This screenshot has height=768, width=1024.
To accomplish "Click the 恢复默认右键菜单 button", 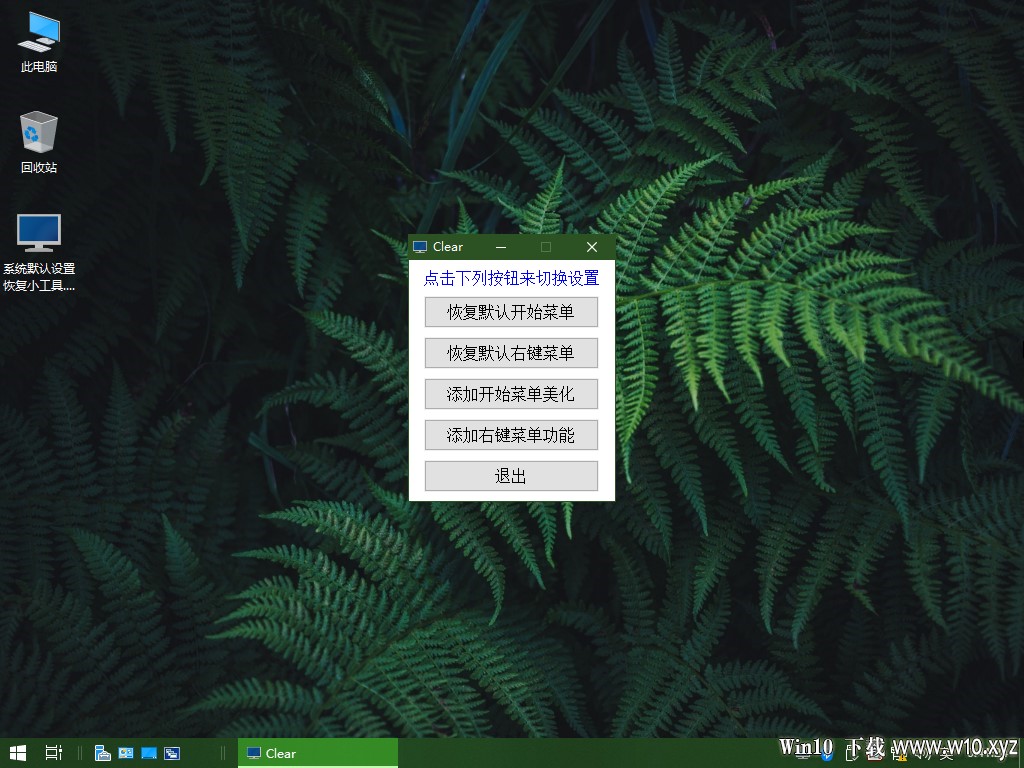I will pyautogui.click(x=511, y=353).
